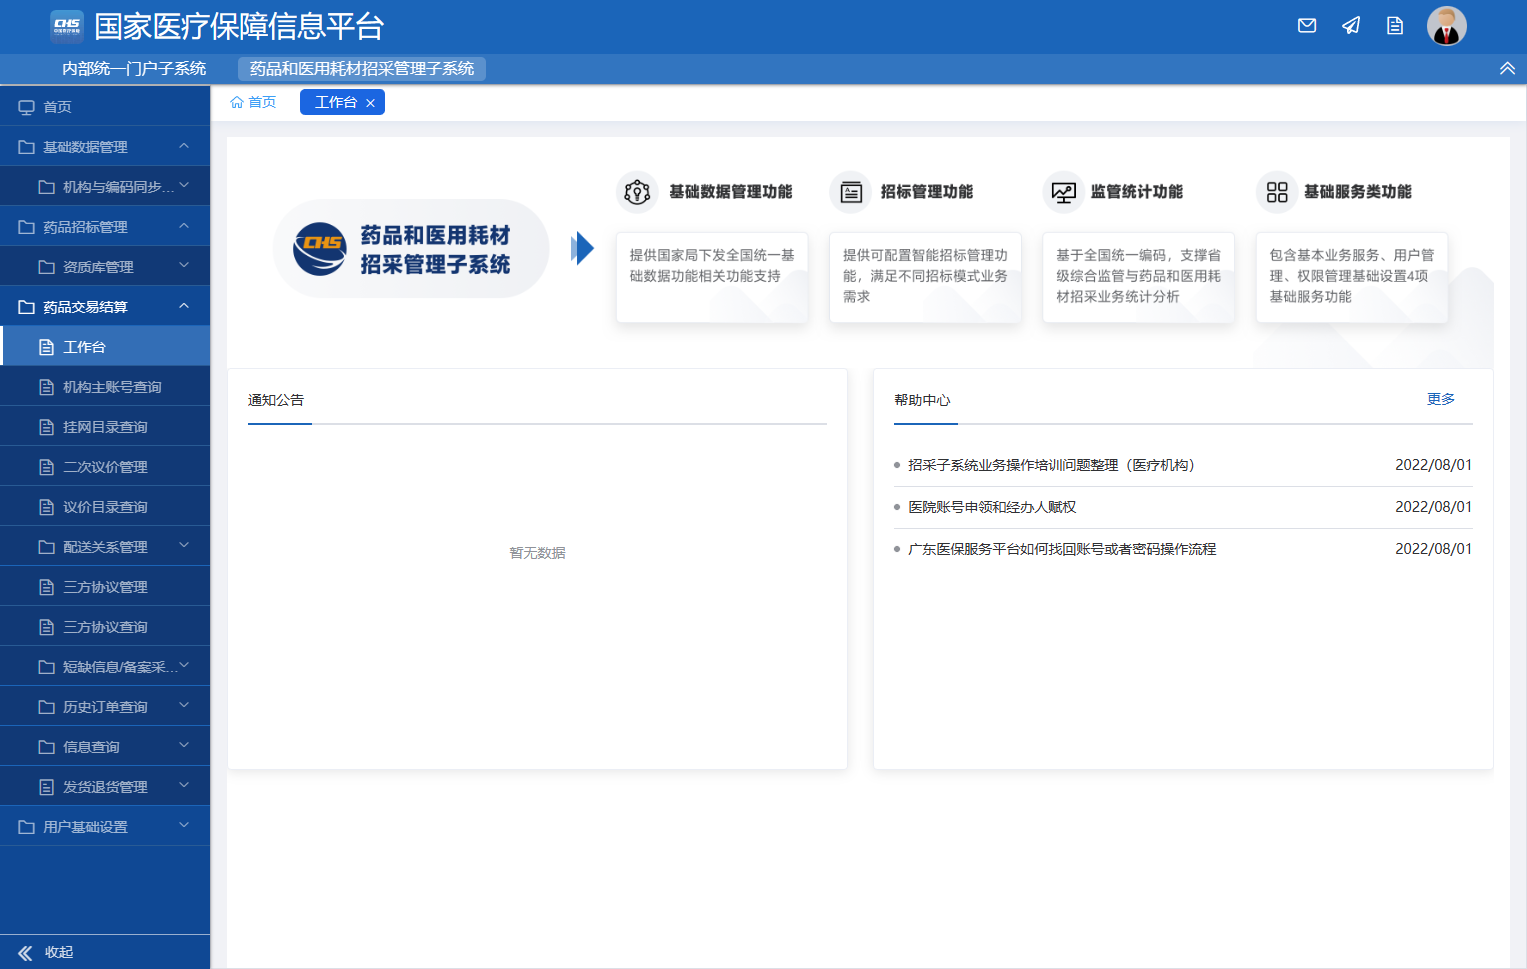Select 药品和医用耗材招采管理子系统 top tab
Viewport: 1527px width, 969px height.
point(362,68)
